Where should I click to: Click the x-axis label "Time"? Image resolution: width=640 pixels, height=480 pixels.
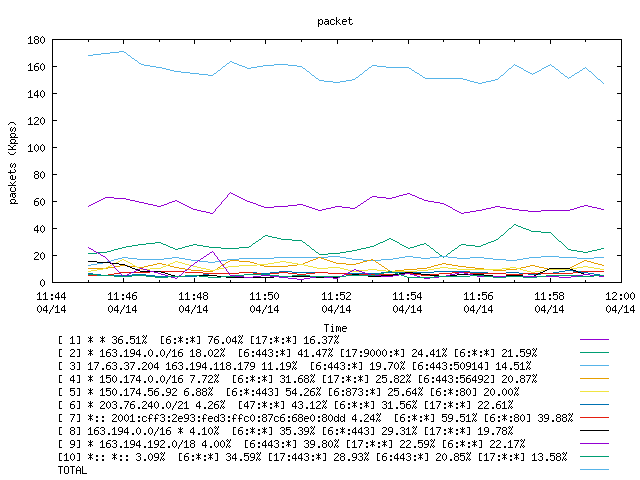(x=335, y=328)
